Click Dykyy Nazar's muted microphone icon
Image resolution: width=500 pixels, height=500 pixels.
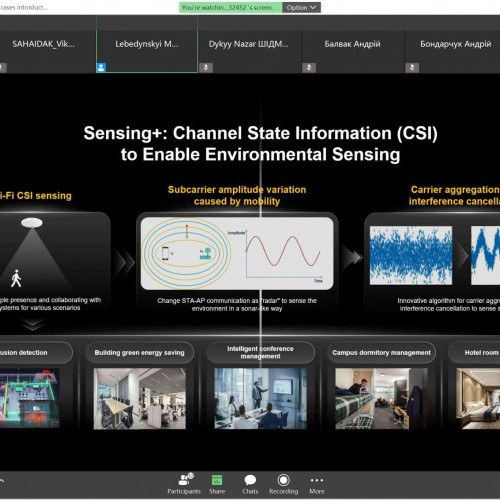point(206,68)
